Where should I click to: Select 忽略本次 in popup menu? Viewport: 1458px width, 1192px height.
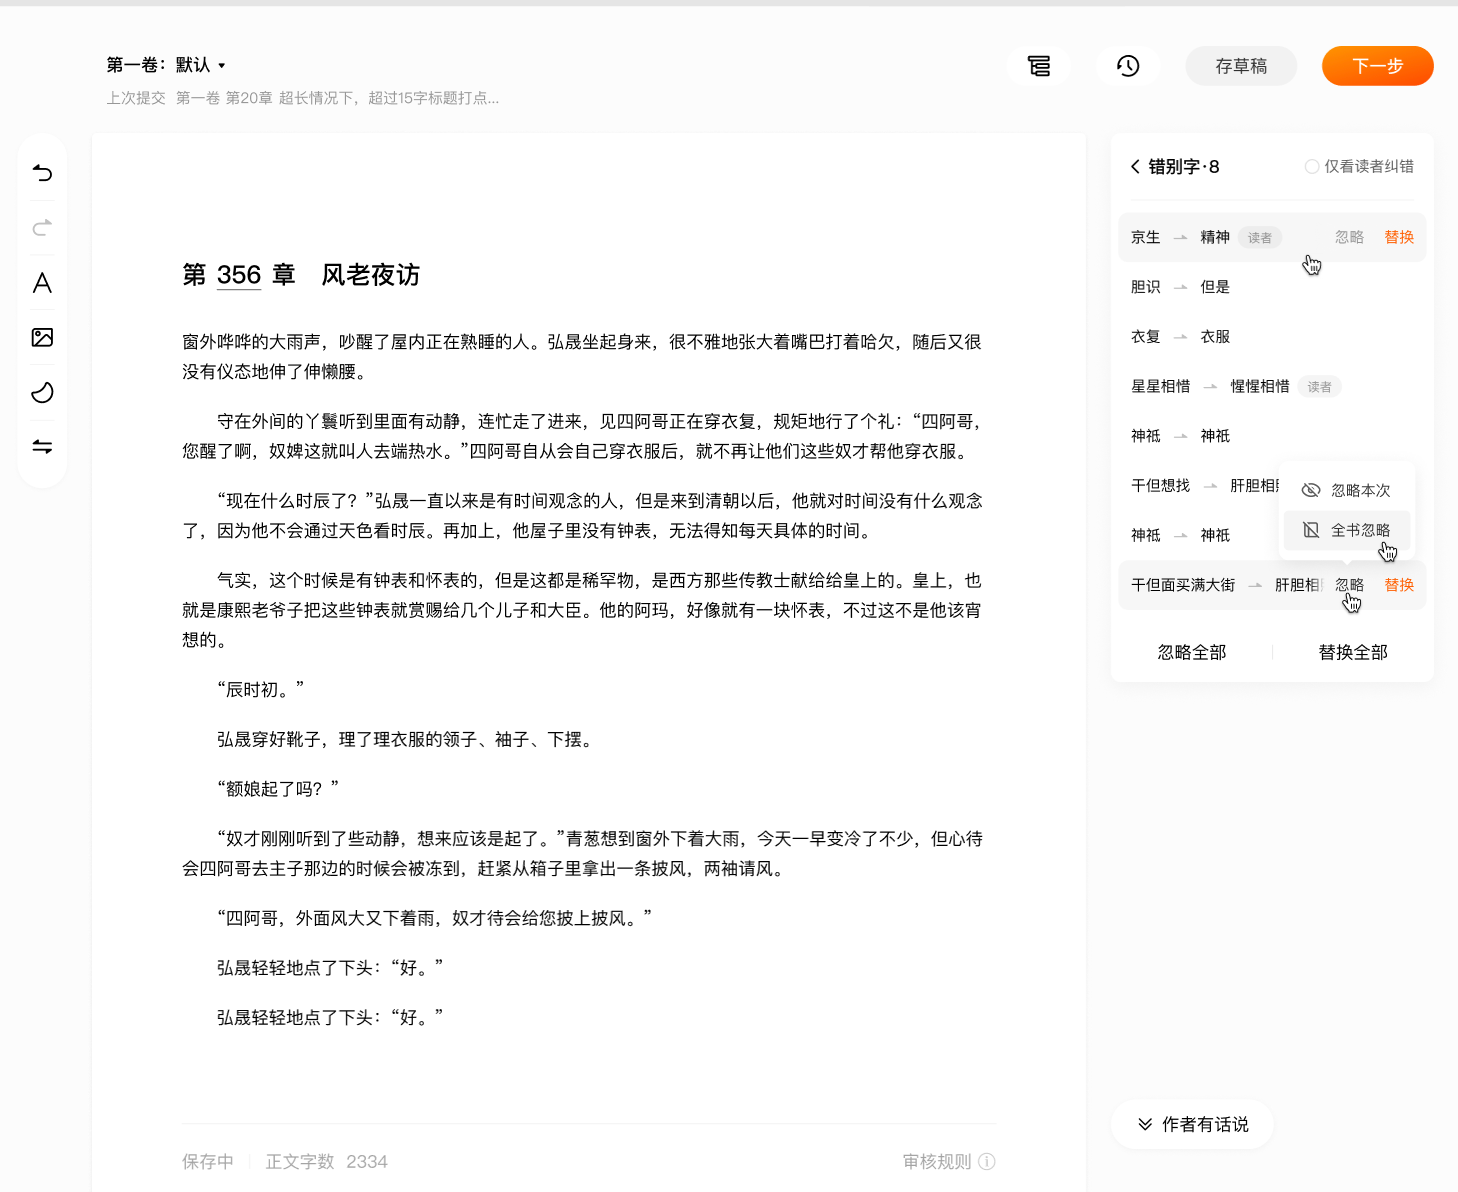[1347, 490]
